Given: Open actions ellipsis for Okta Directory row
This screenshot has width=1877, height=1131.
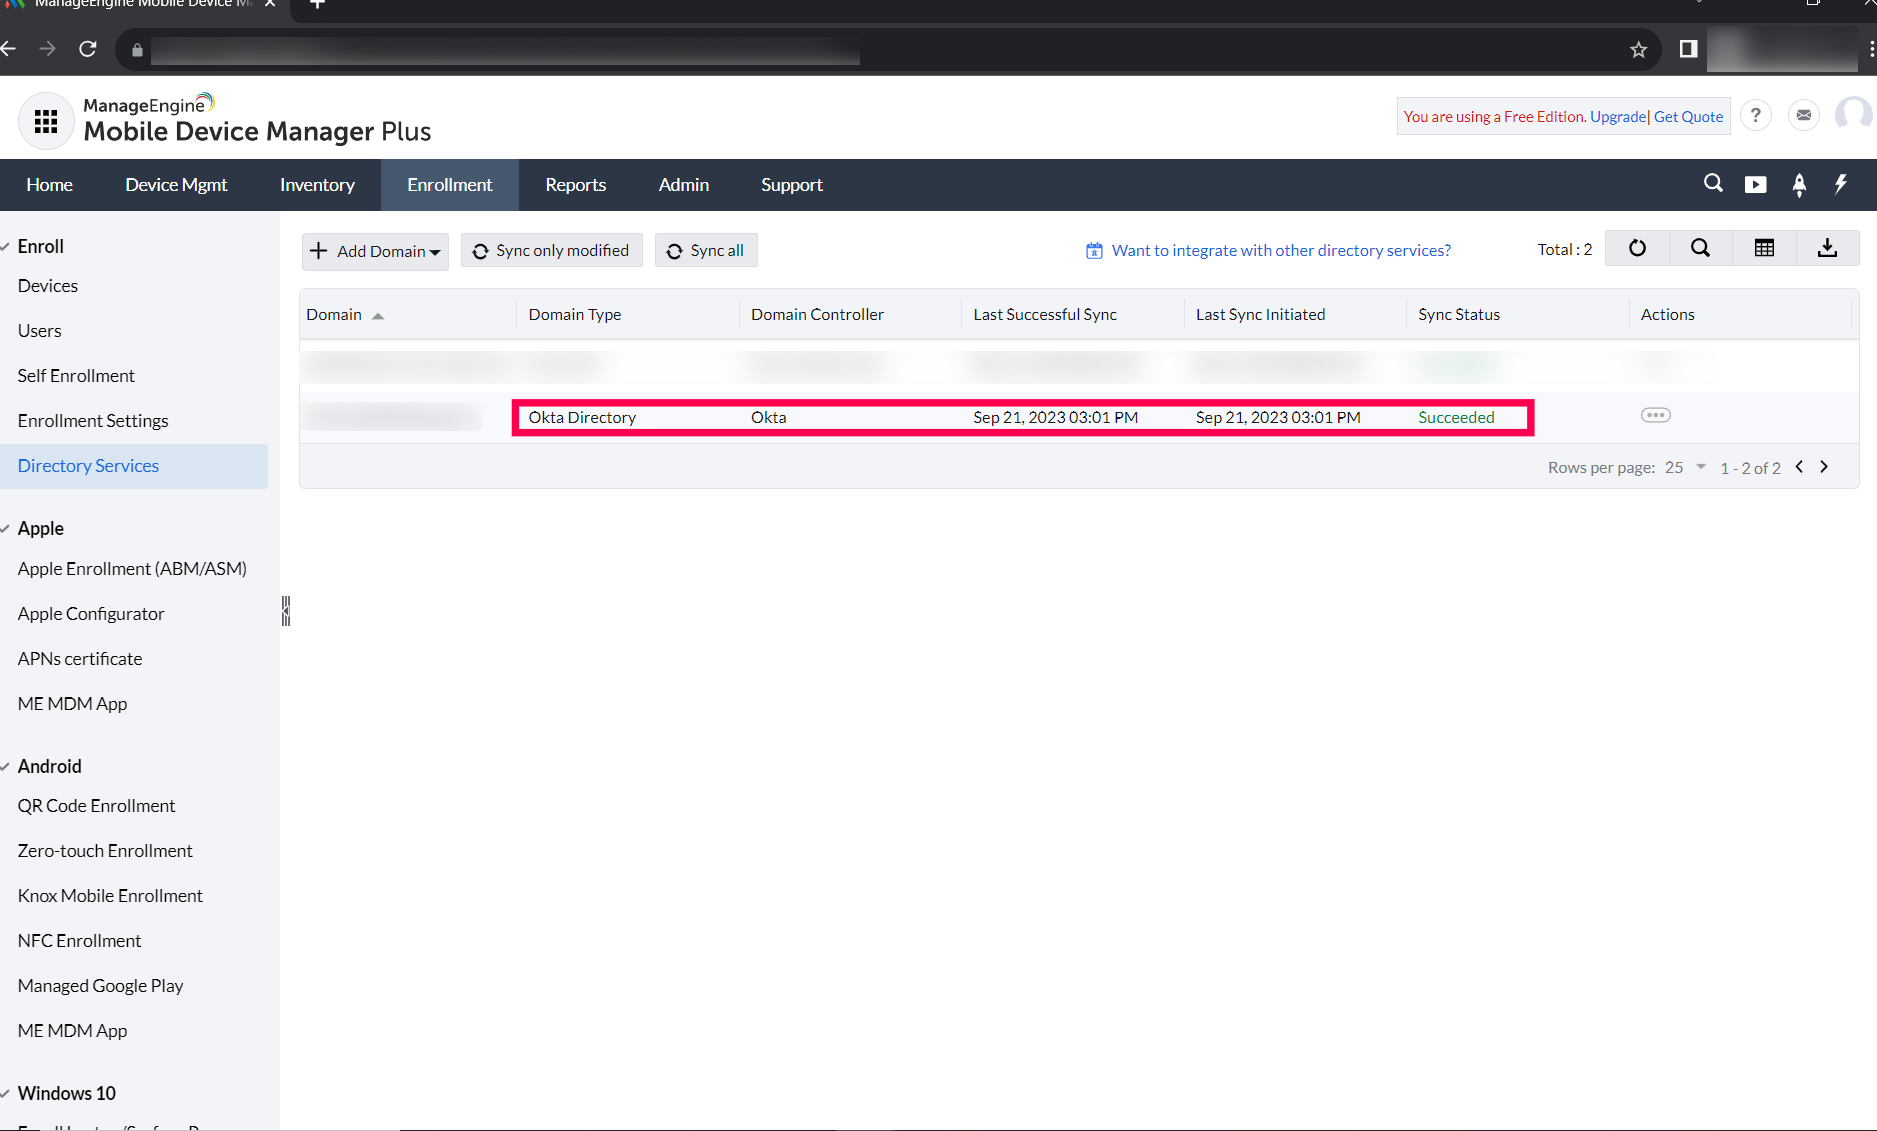Looking at the screenshot, I should 1655,416.
